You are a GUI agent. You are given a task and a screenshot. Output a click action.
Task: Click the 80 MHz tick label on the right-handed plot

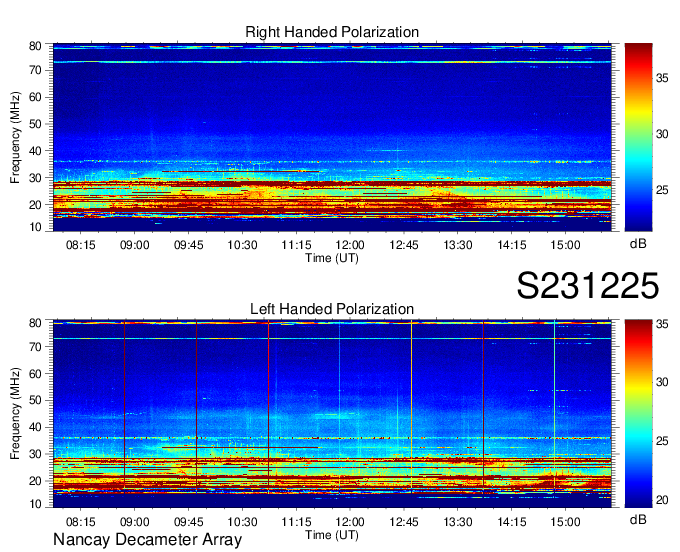pyautogui.click(x=35, y=46)
